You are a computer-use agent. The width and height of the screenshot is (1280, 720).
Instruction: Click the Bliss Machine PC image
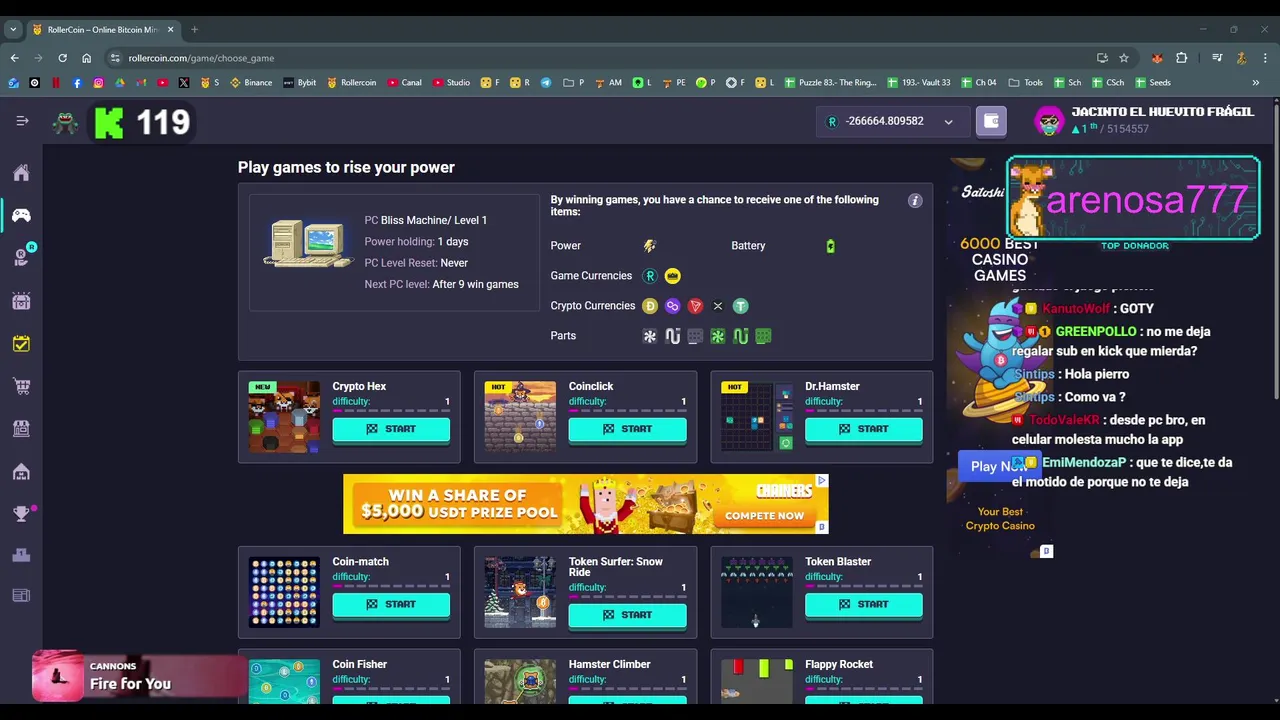(308, 243)
